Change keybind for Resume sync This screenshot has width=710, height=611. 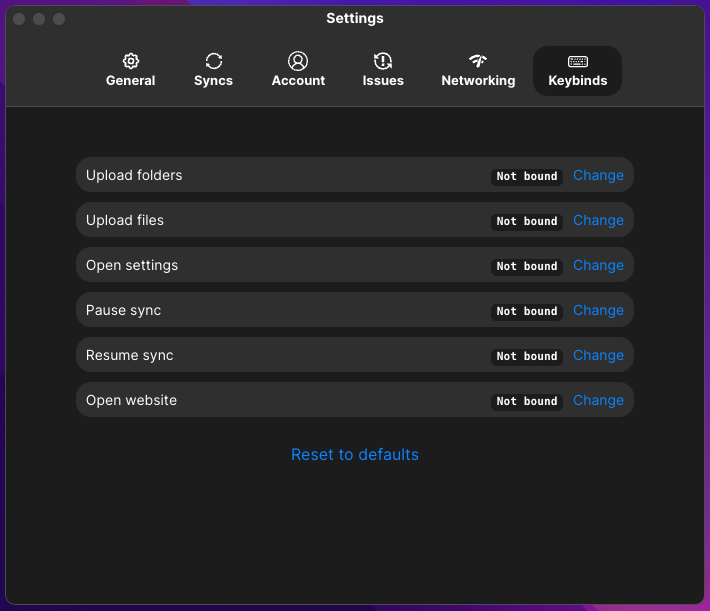pos(598,355)
